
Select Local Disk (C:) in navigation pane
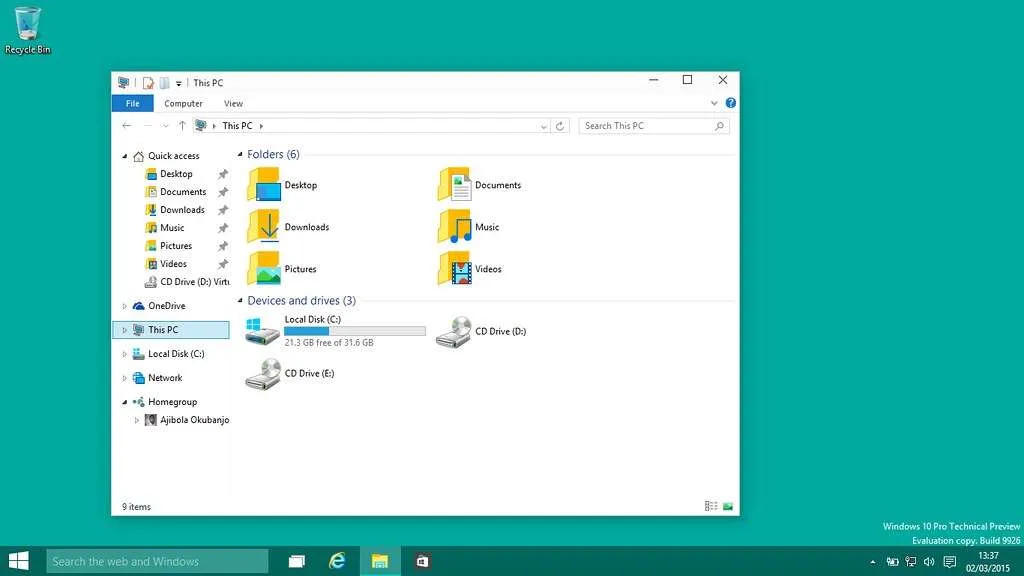176,354
